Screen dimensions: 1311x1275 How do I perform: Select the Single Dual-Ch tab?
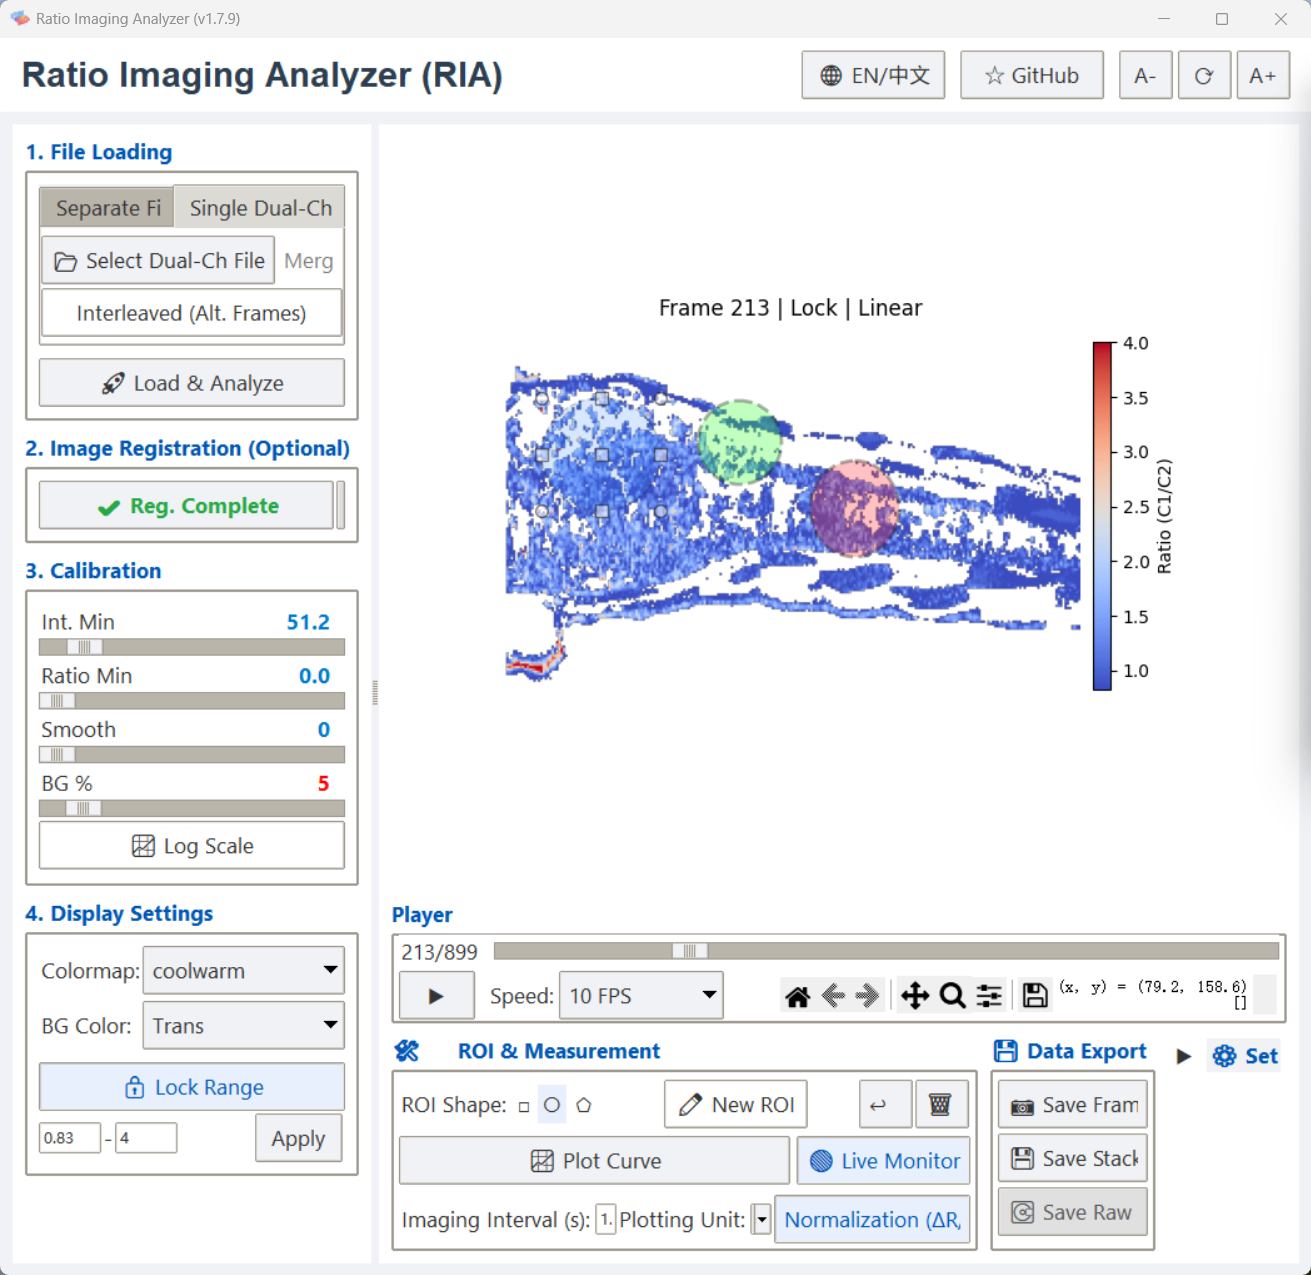tap(260, 207)
